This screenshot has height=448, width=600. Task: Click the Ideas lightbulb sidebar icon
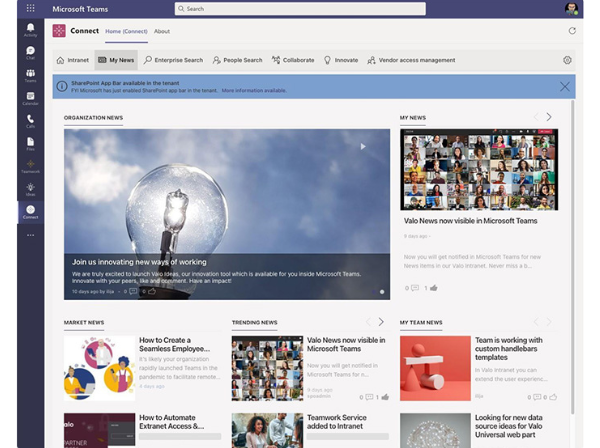(x=30, y=187)
